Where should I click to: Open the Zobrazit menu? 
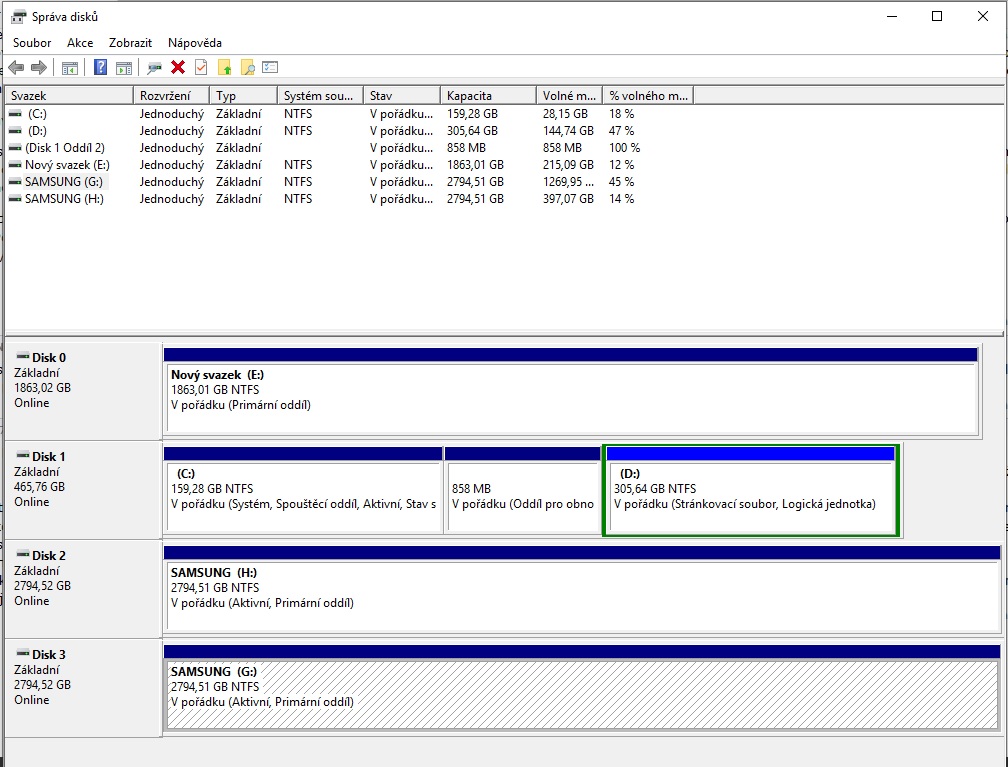point(131,43)
